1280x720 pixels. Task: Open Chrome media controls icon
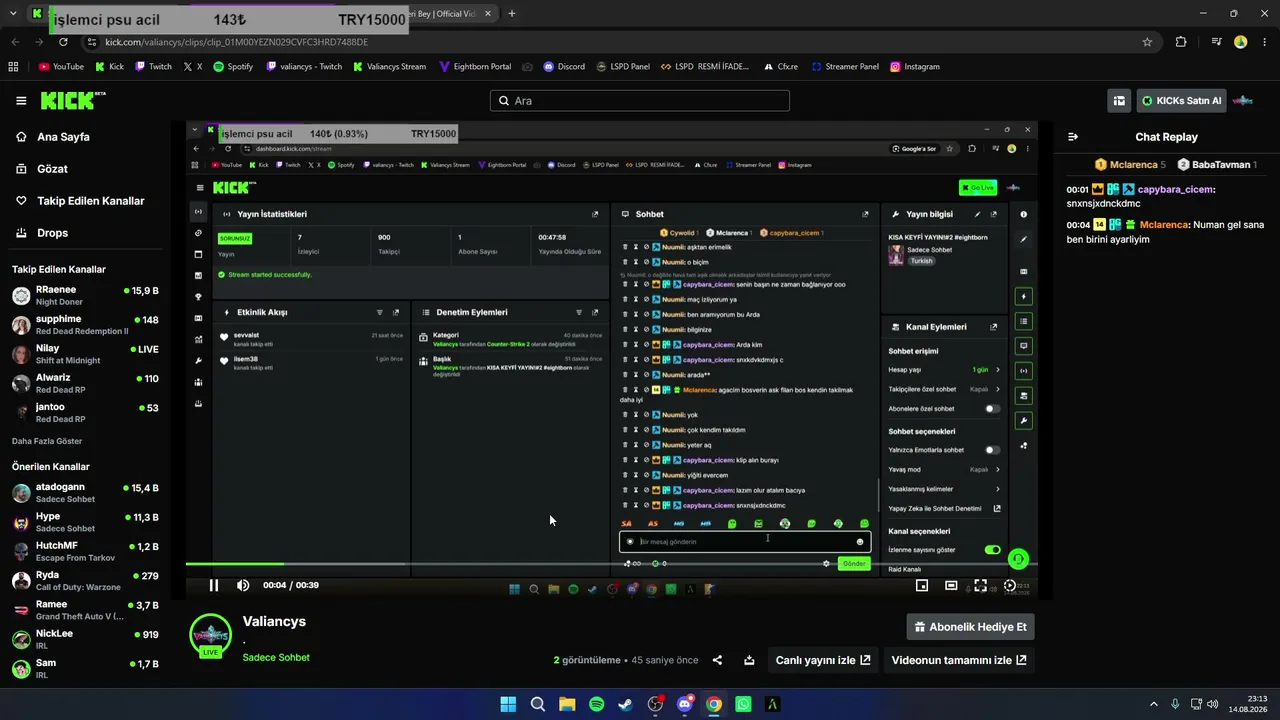click(x=1216, y=42)
